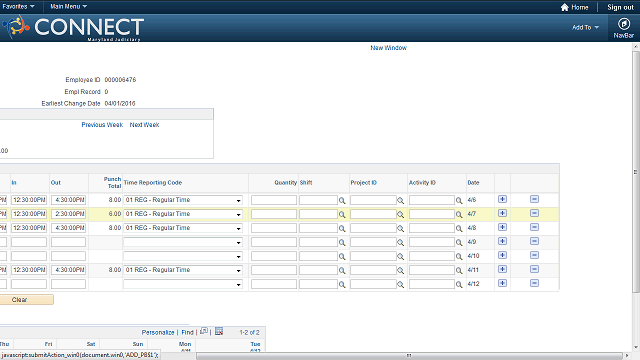Expand the Add To dropdown
Image resolution: width=640 pixels, height=360 pixels.
point(585,27)
